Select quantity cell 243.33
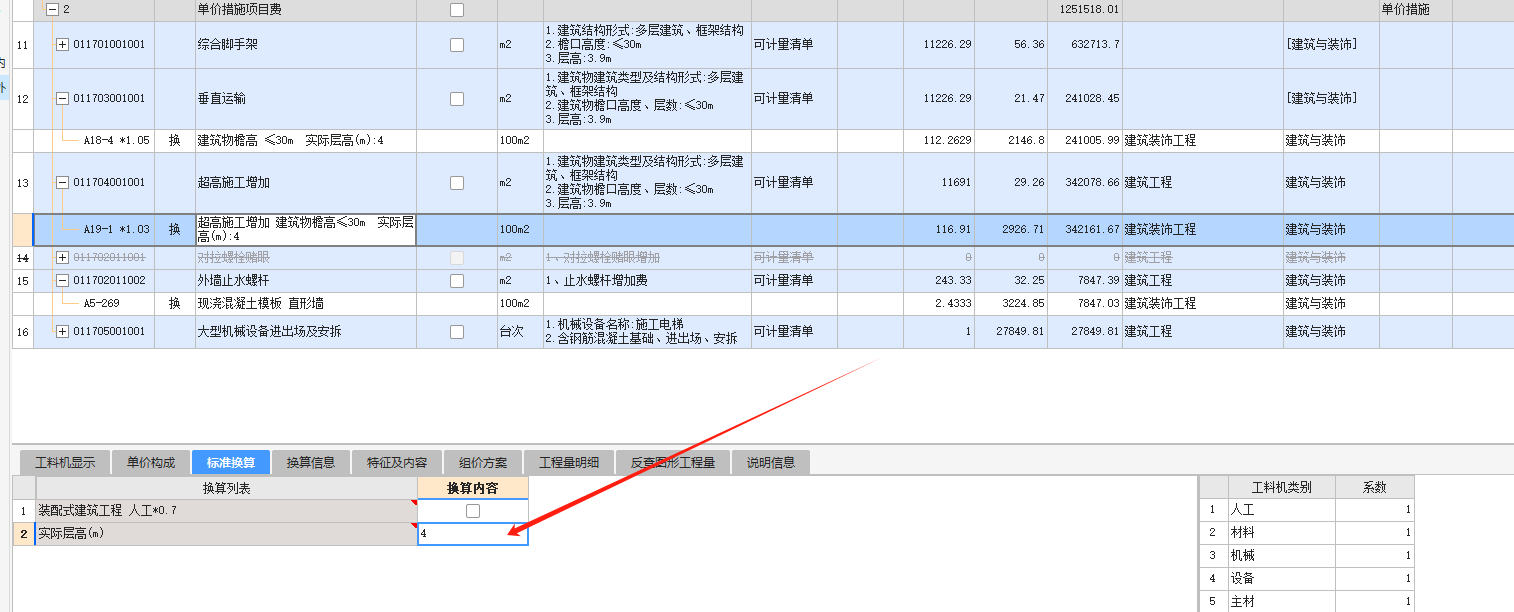Viewport: 1514px width, 612px height. [x=938, y=281]
